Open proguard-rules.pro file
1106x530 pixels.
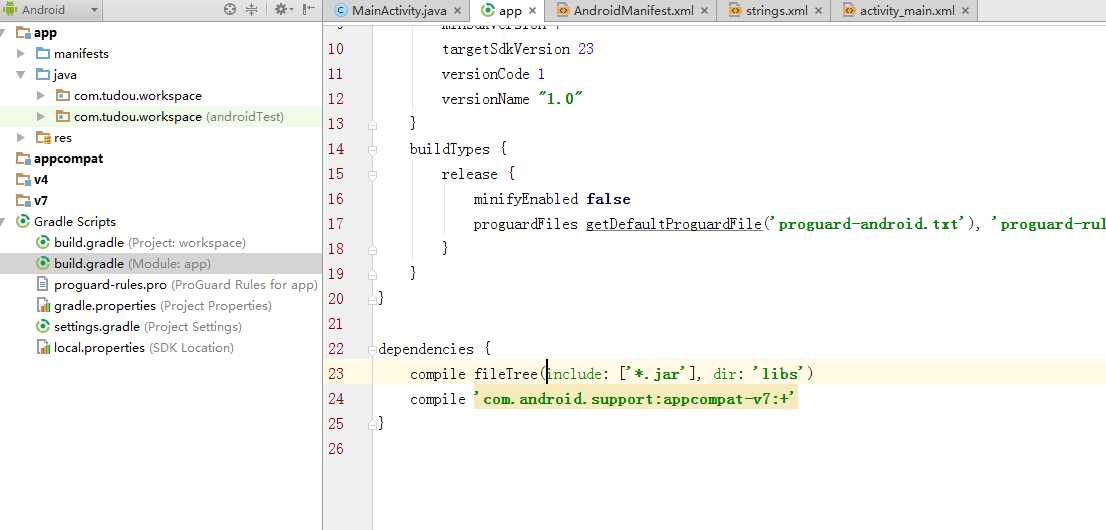pos(186,284)
